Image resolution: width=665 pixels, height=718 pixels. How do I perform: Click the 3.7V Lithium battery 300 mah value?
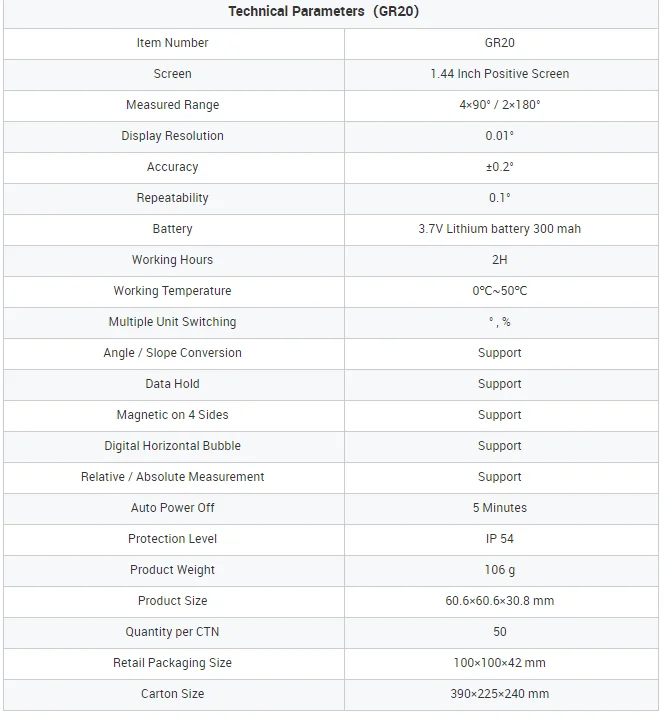[x=499, y=229]
